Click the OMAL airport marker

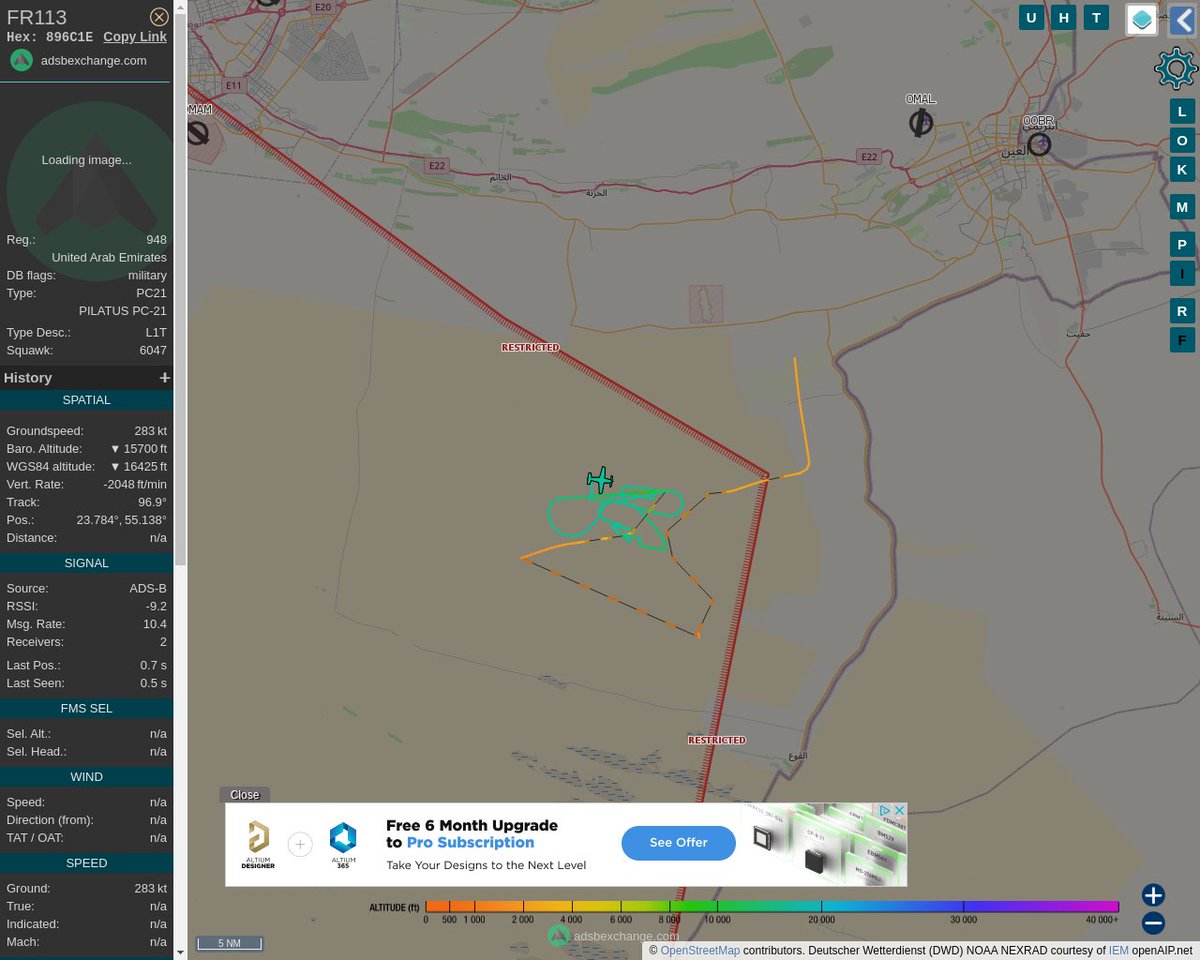(x=920, y=123)
